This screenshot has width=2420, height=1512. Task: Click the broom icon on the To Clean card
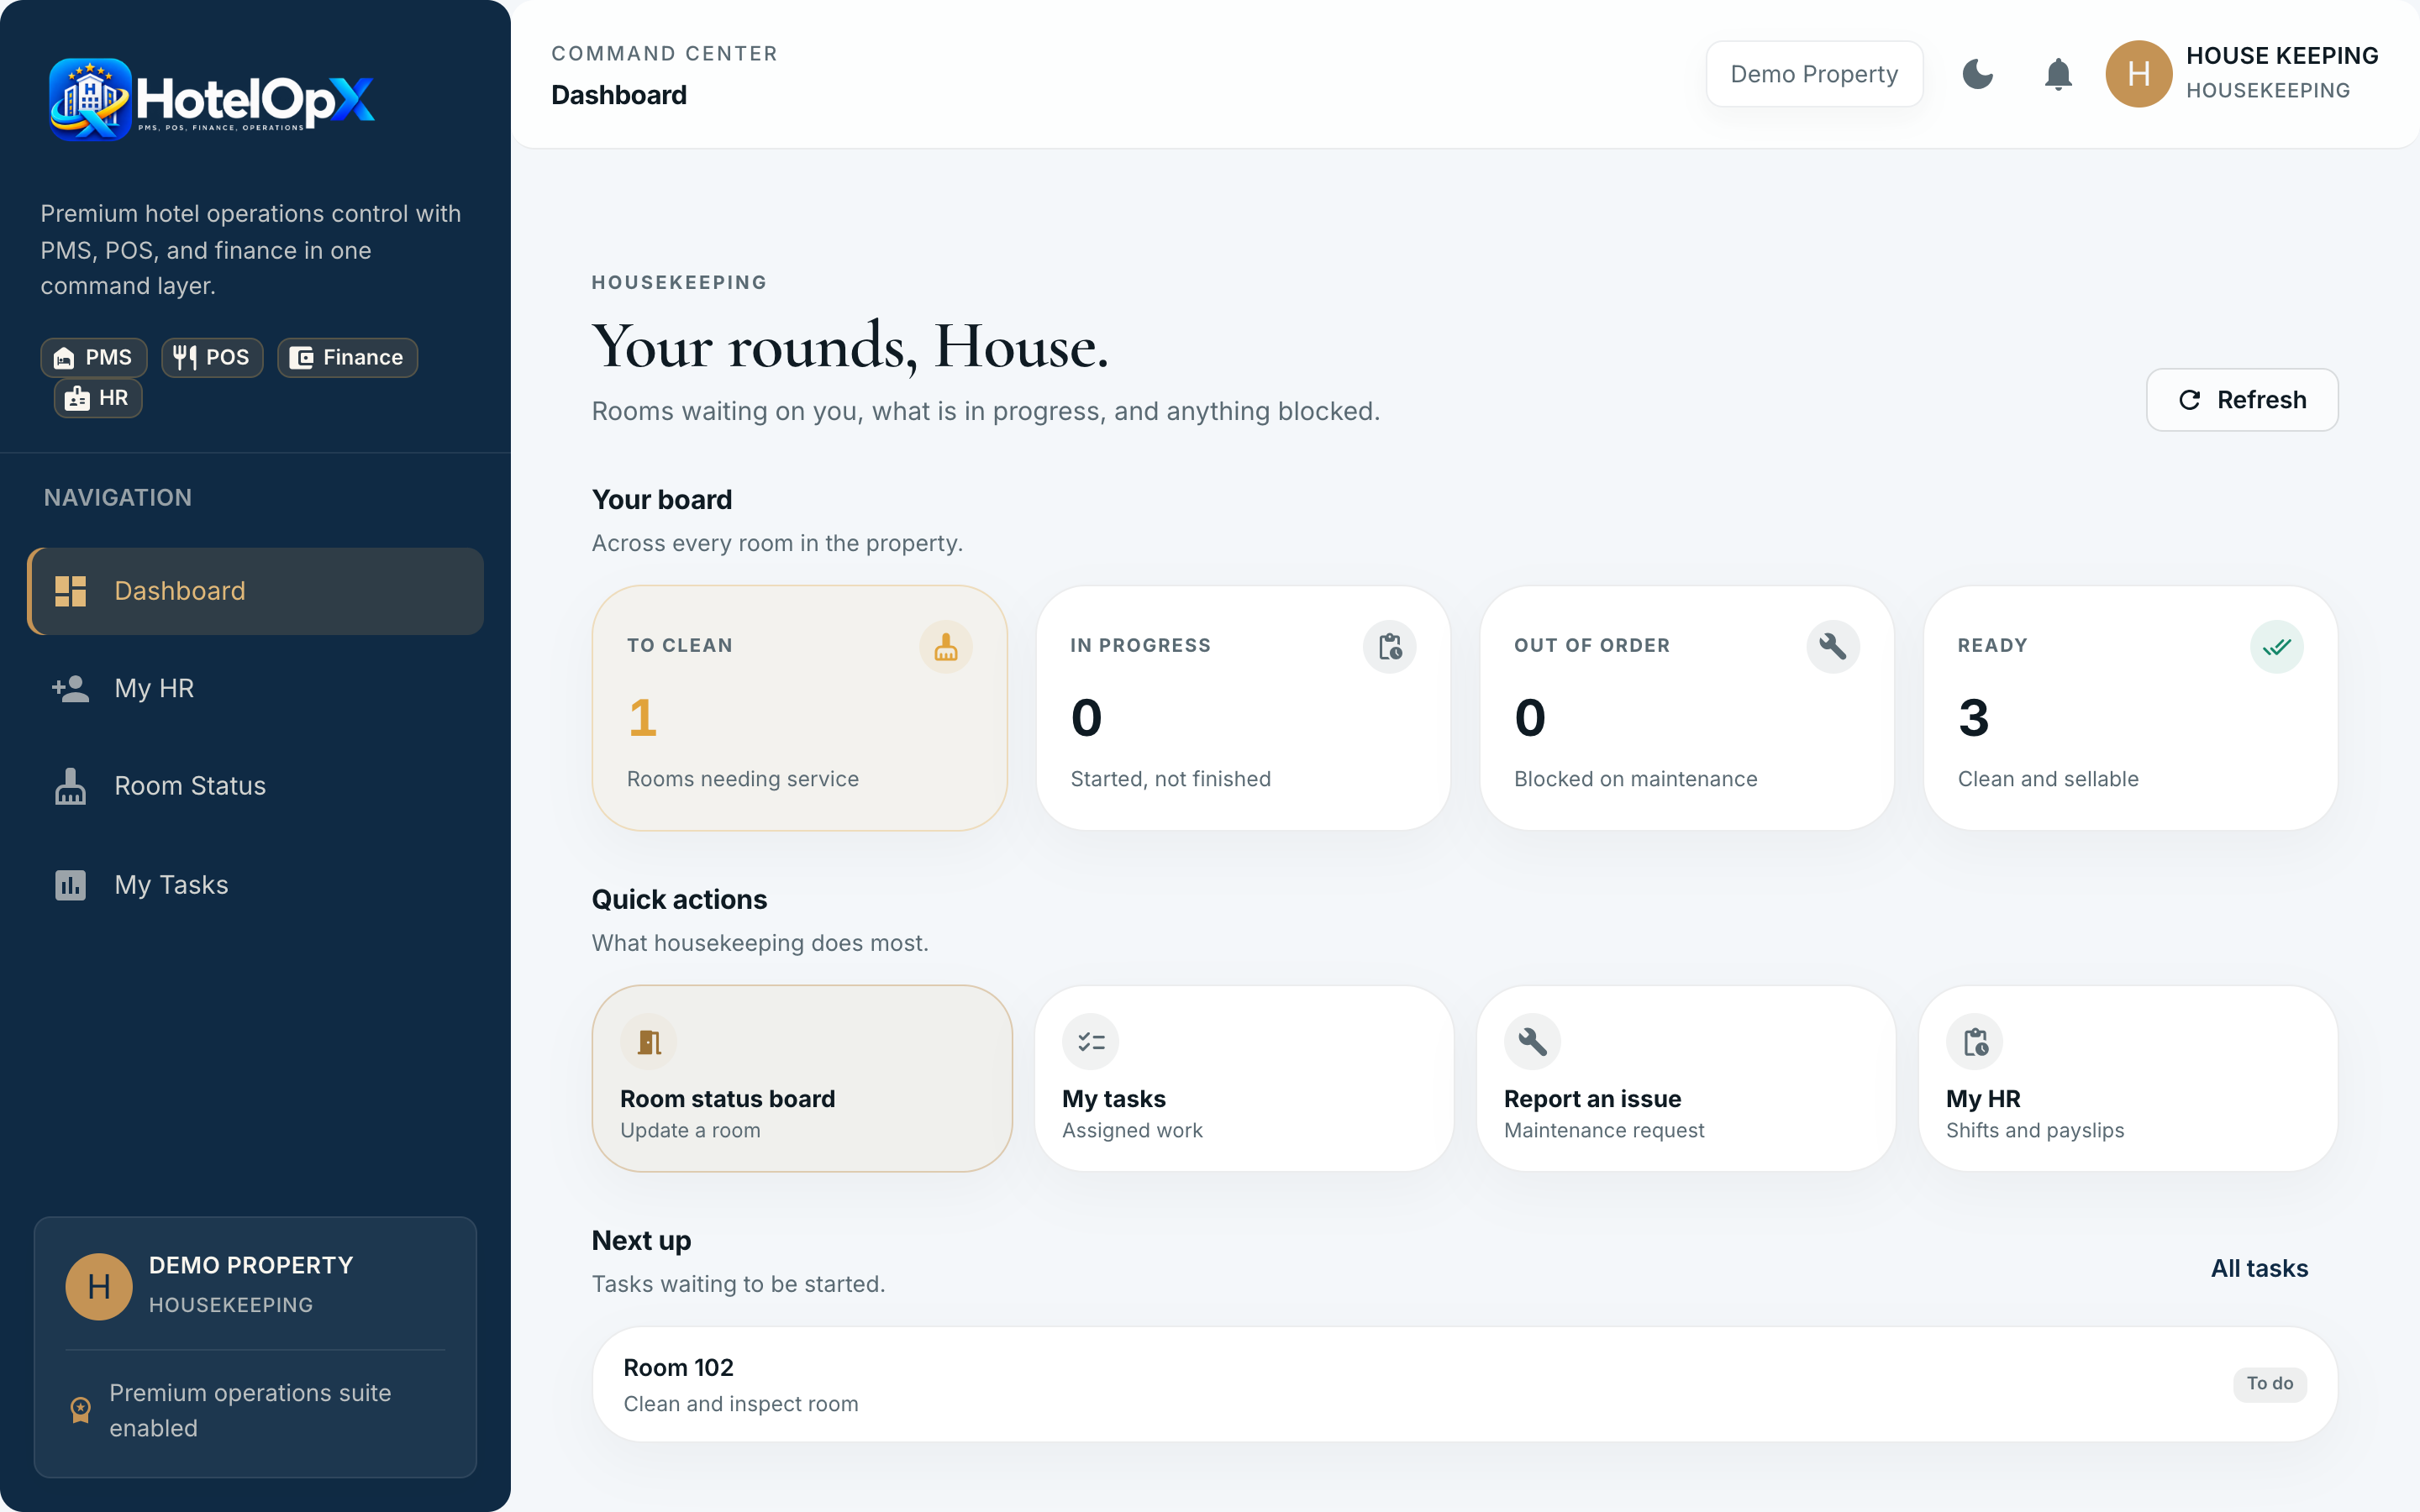(945, 647)
